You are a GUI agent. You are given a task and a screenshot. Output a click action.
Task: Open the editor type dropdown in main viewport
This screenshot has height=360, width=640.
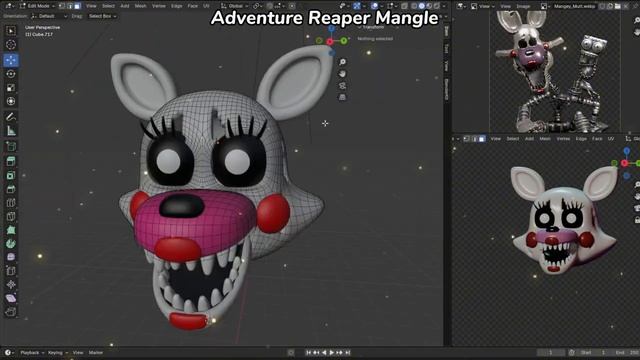click(x=9, y=6)
